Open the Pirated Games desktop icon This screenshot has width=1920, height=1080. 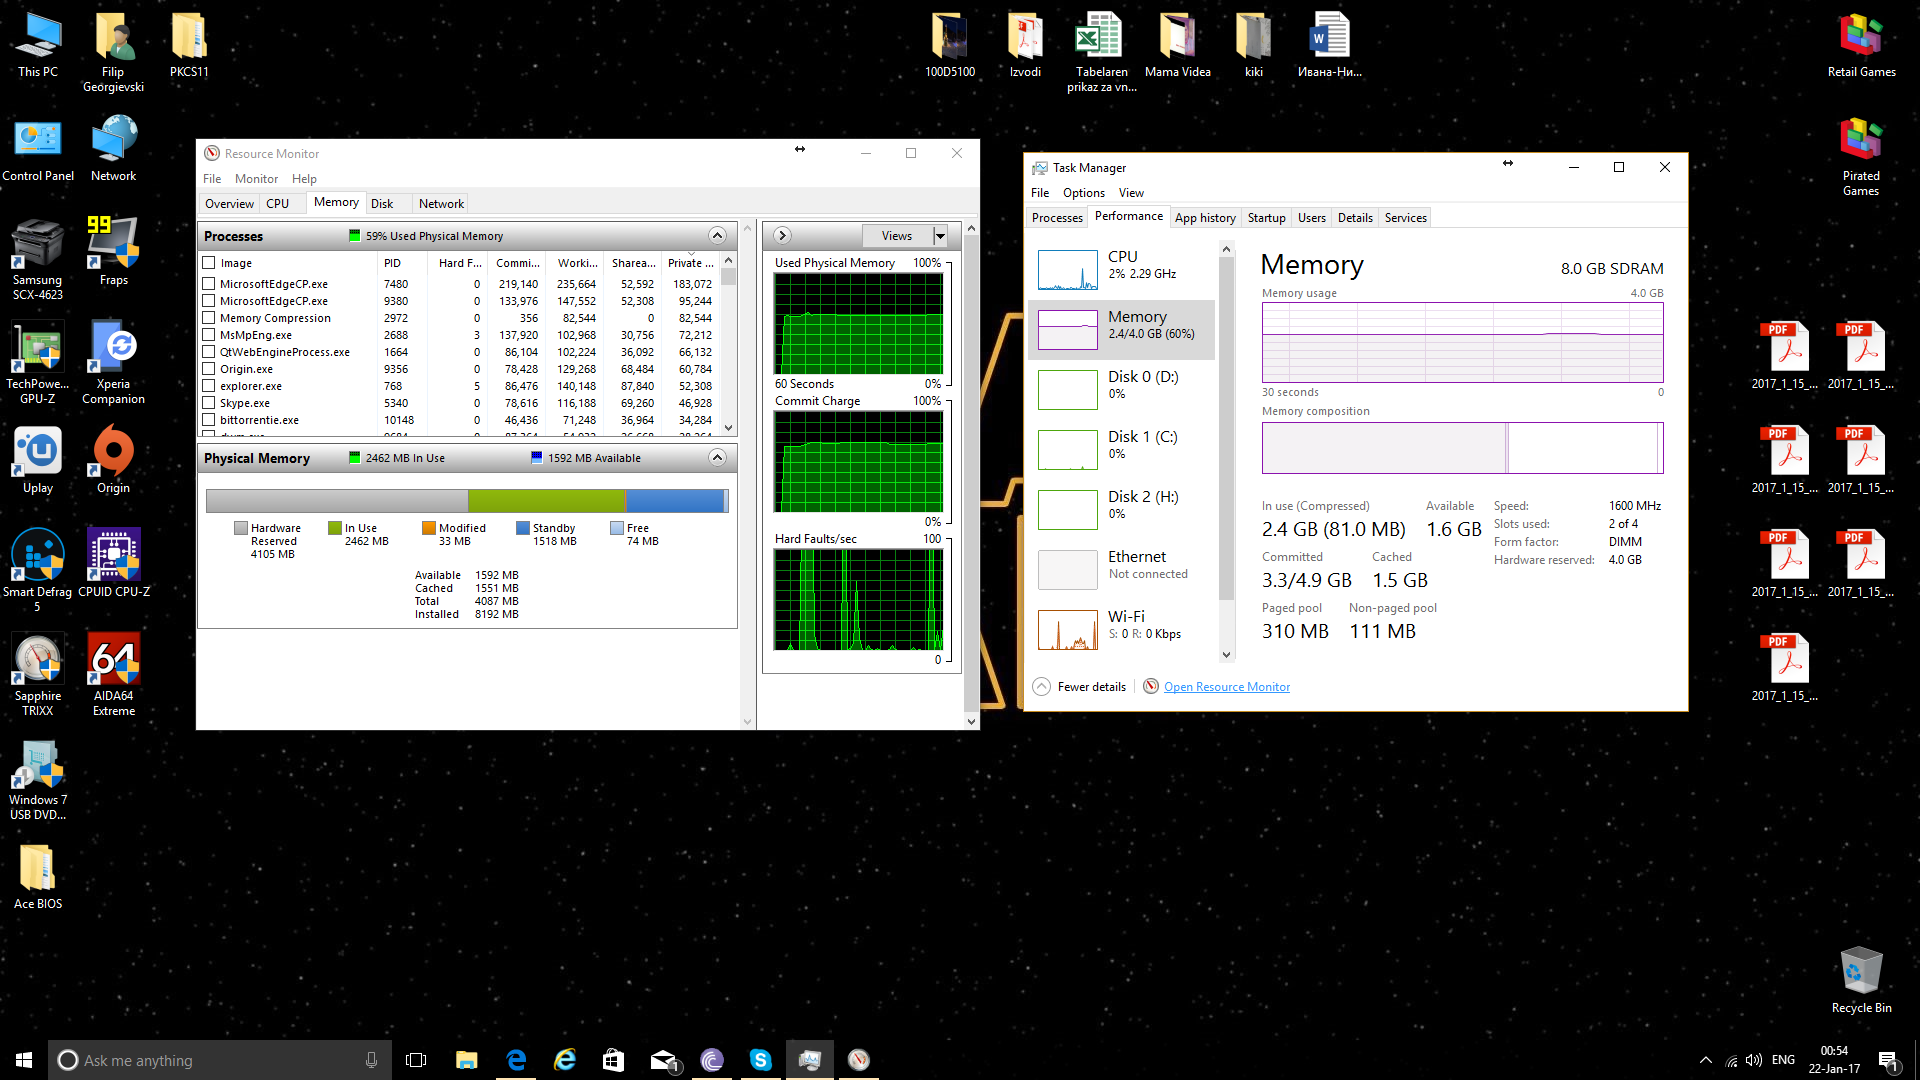(1861, 156)
